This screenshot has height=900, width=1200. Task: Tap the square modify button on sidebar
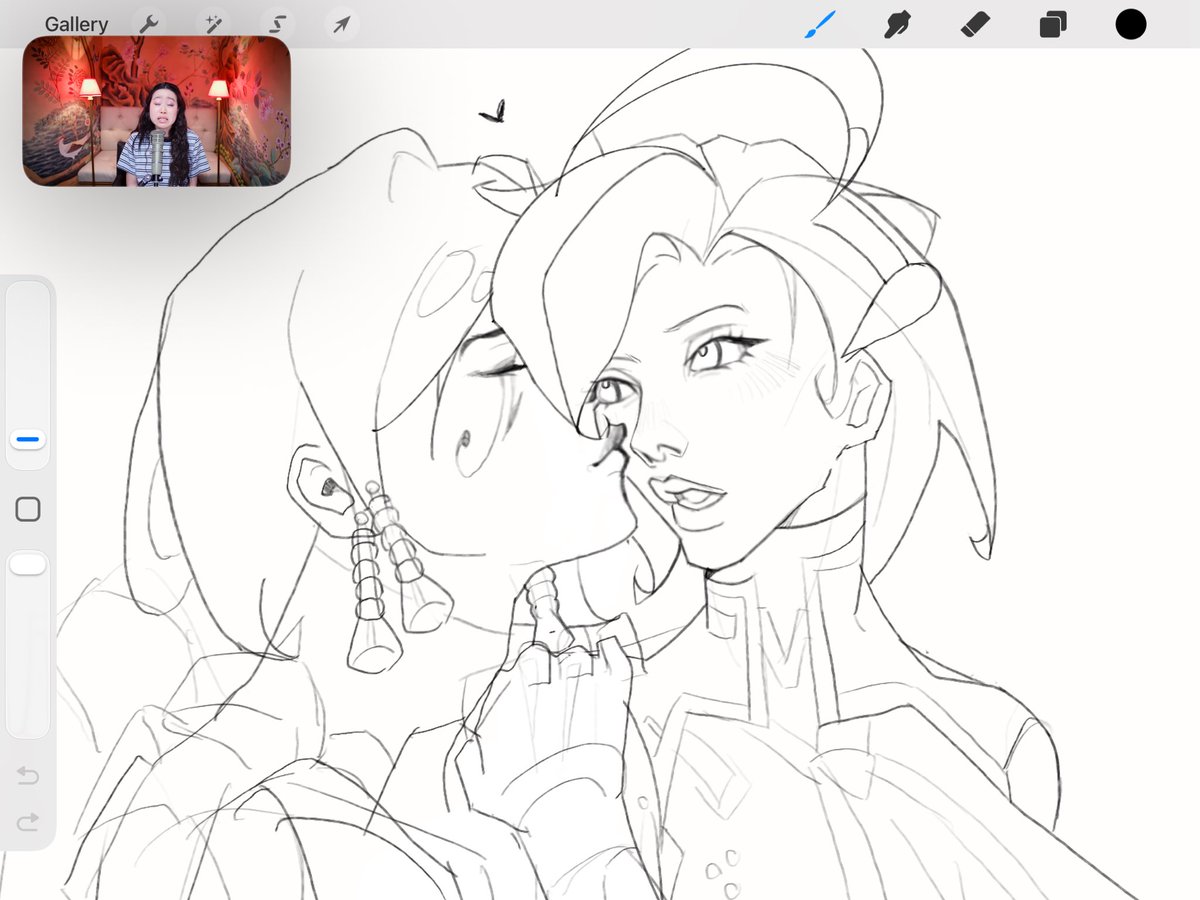(x=28, y=510)
